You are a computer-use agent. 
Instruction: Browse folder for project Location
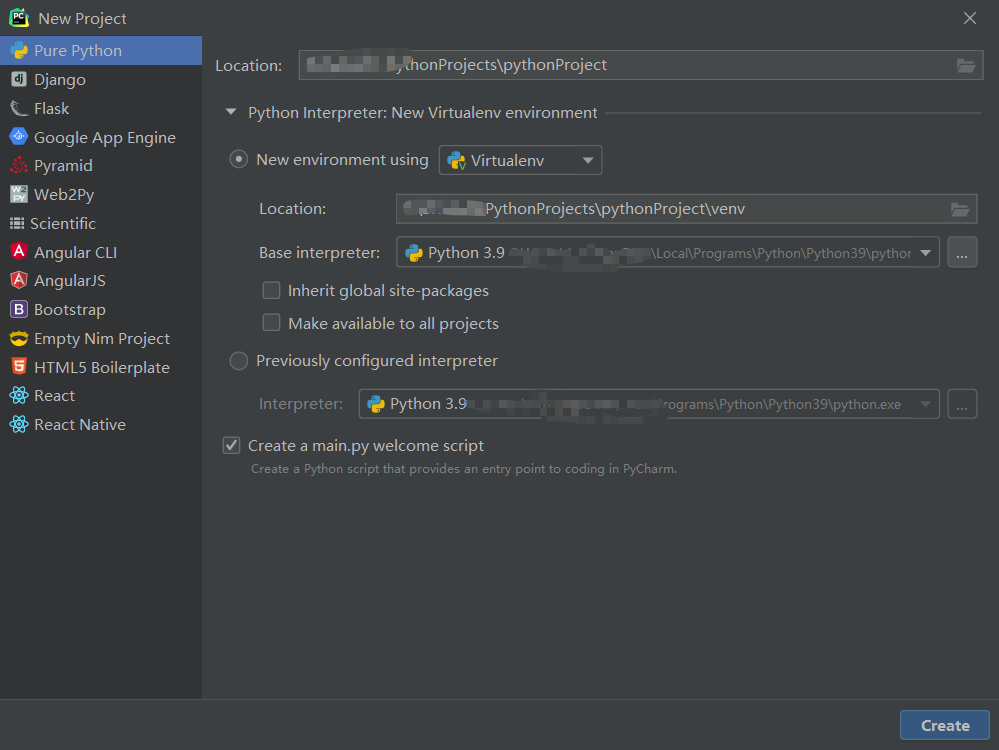coord(966,65)
